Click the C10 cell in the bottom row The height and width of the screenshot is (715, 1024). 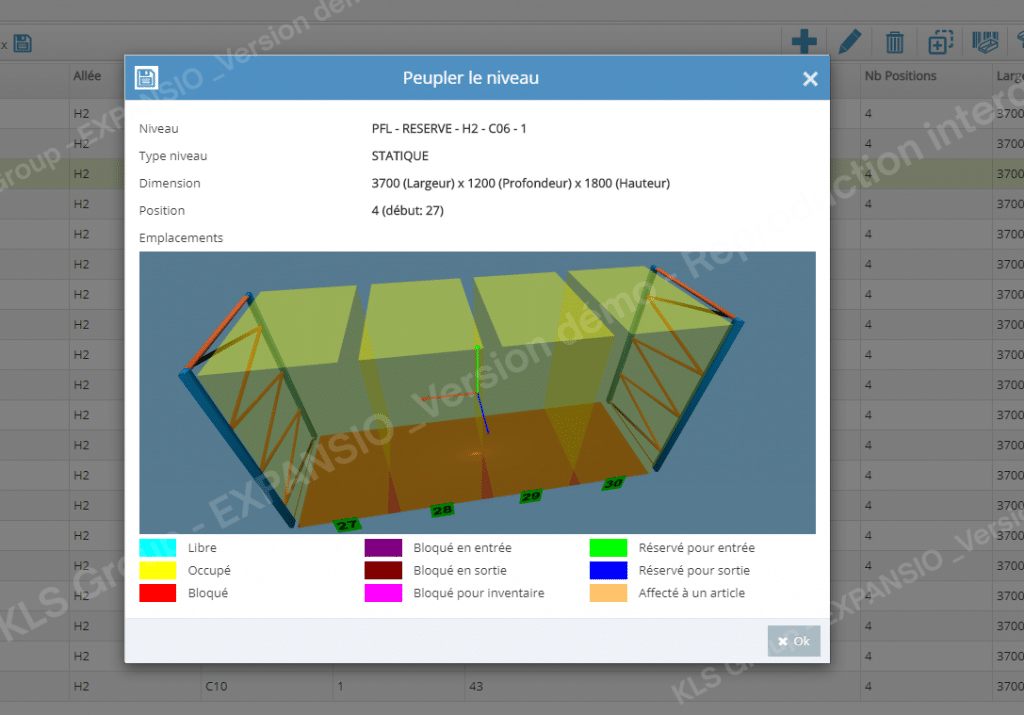pyautogui.click(x=216, y=686)
